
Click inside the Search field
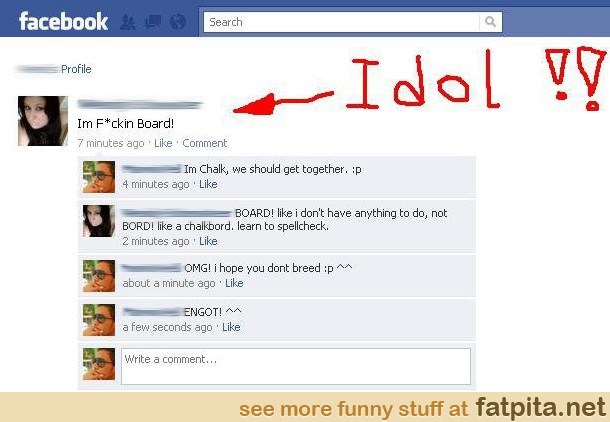[342, 22]
